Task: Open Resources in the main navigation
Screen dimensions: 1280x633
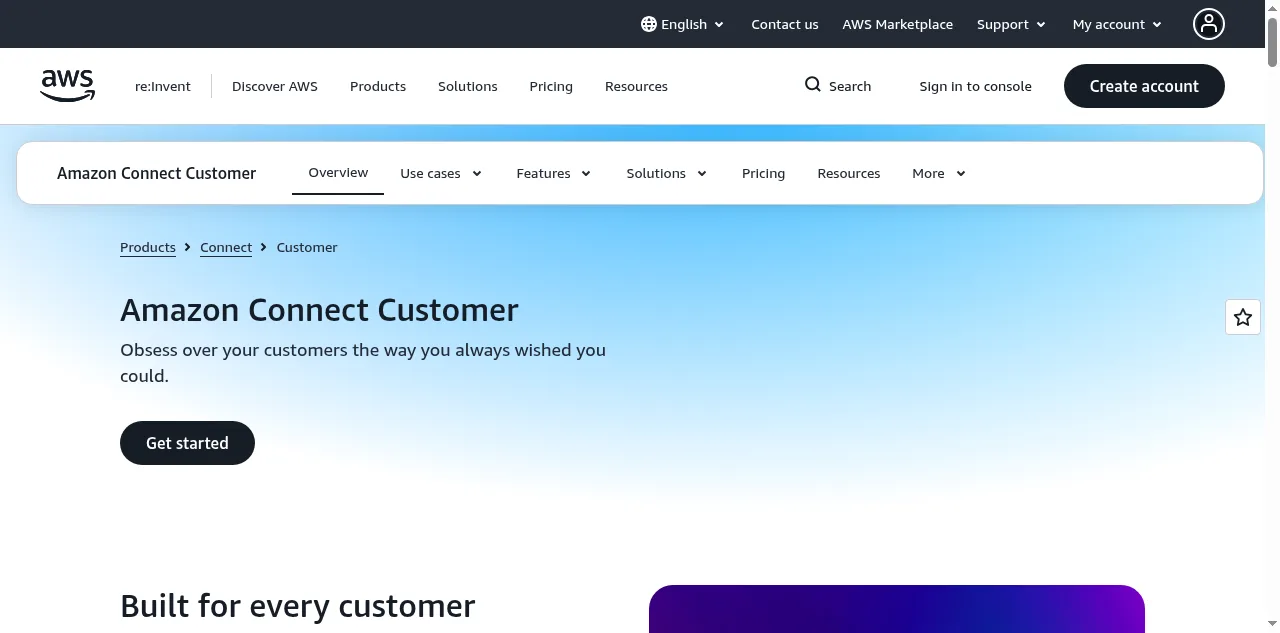Action: point(636,86)
